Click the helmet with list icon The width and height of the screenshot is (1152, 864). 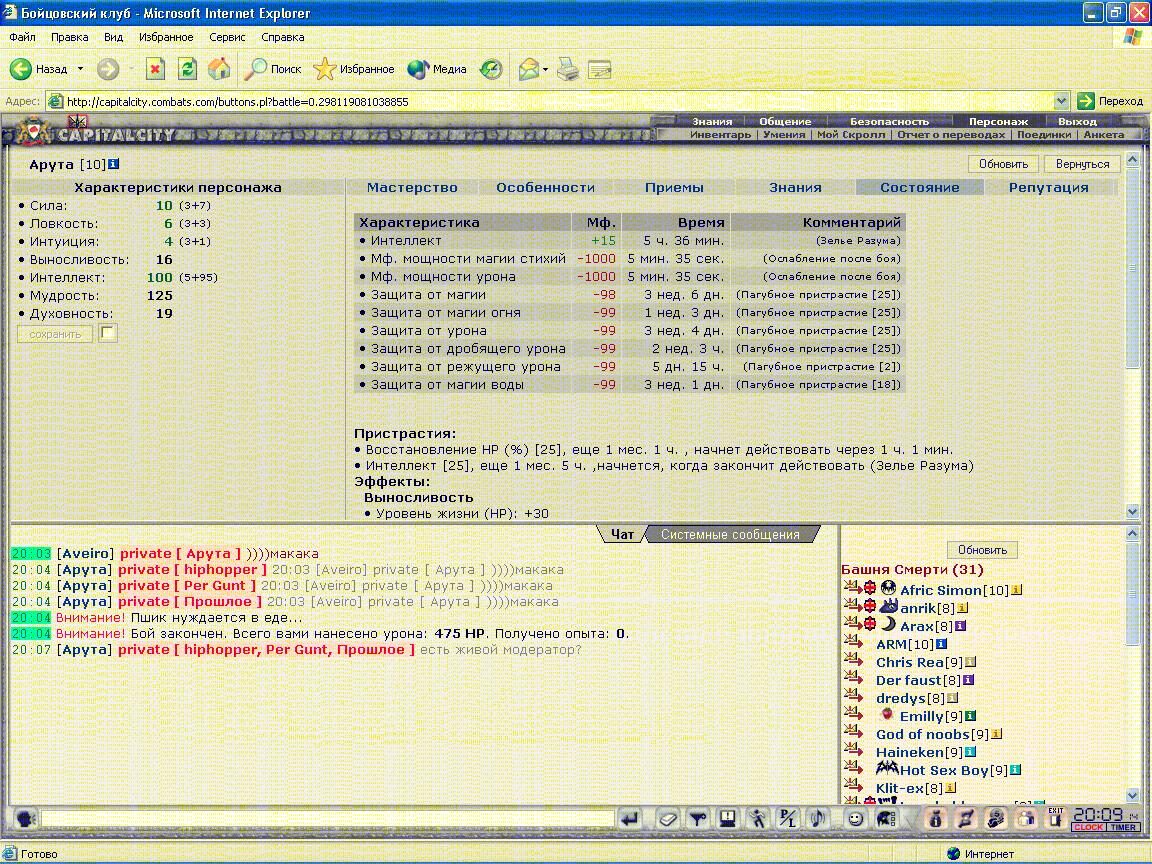[886, 818]
